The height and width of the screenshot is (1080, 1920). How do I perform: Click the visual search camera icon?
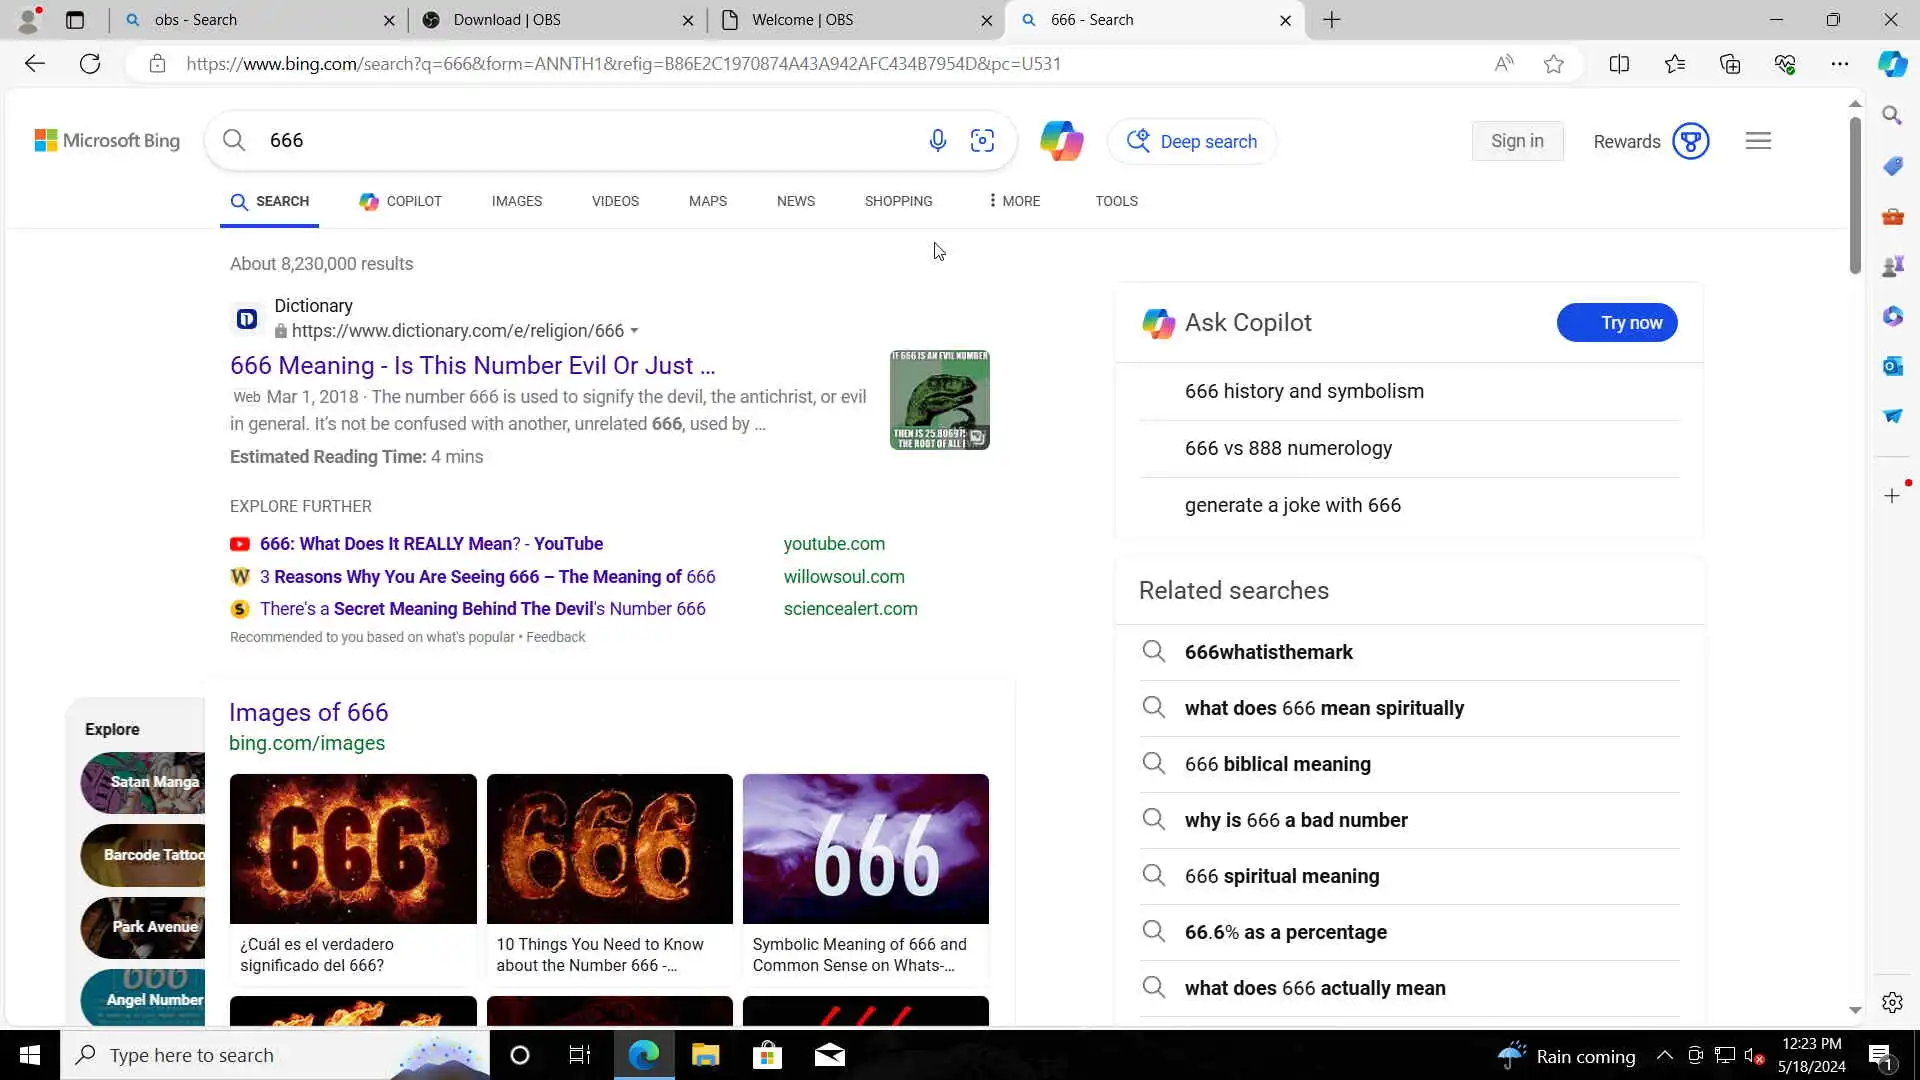click(x=982, y=141)
